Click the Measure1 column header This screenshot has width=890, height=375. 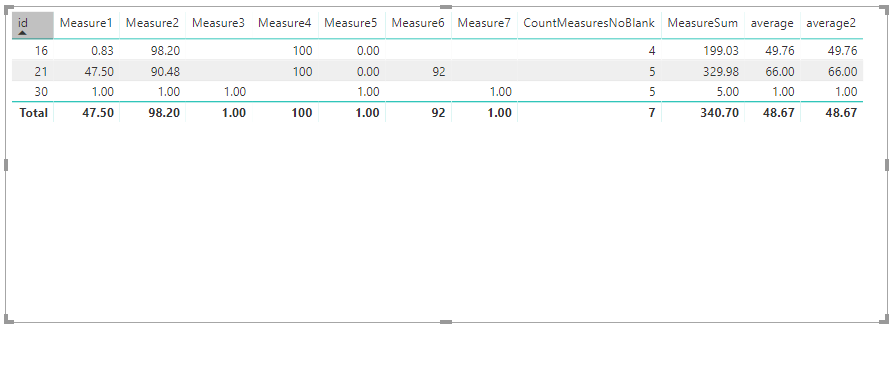point(86,23)
